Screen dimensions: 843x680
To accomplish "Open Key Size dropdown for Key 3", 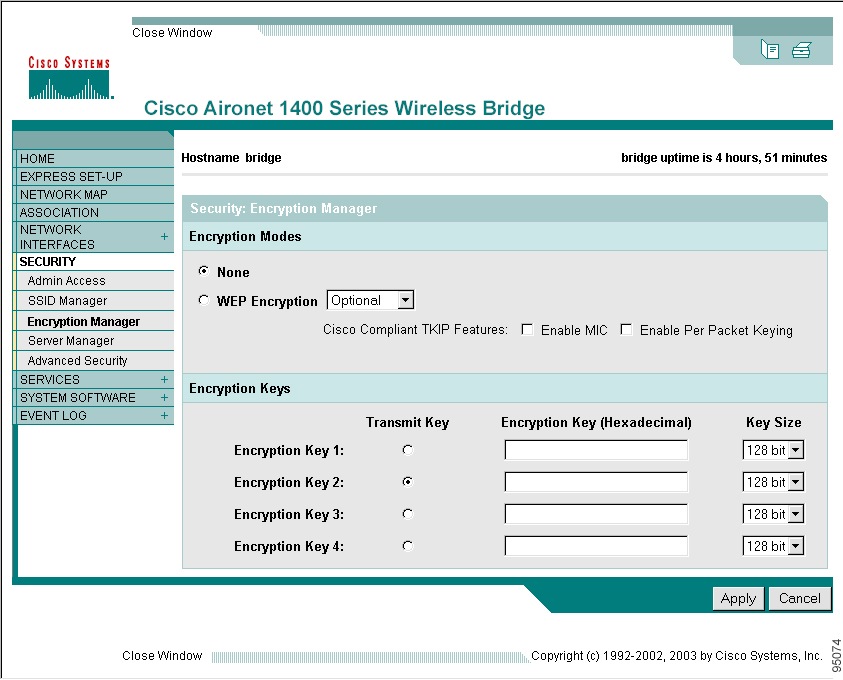I will 773,514.
